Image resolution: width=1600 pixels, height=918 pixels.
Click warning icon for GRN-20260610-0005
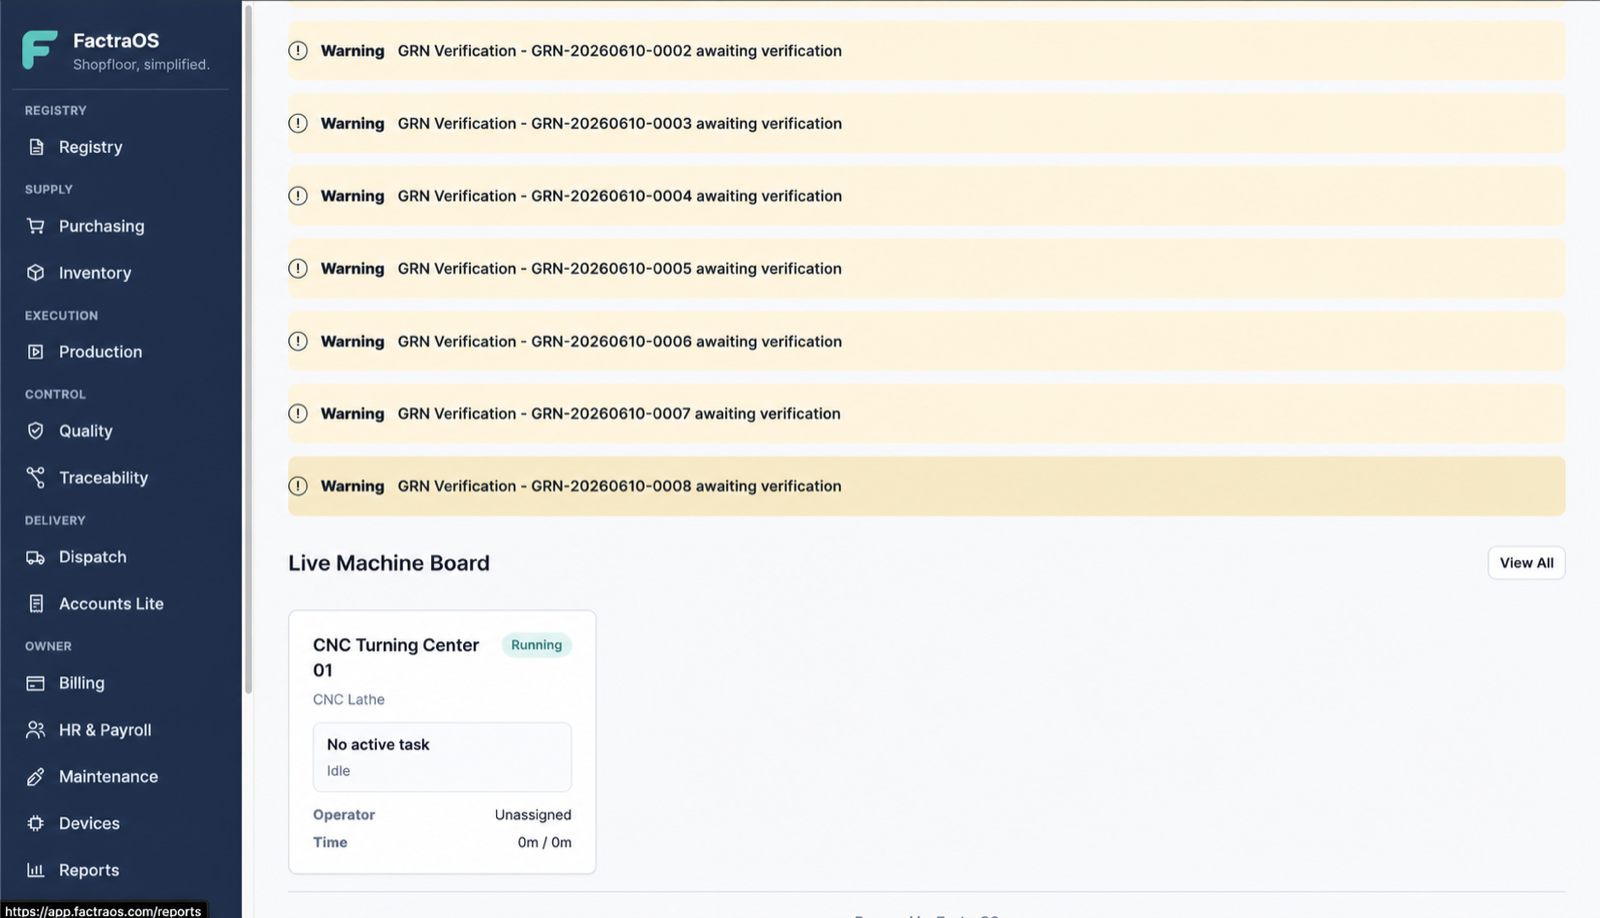click(x=298, y=268)
